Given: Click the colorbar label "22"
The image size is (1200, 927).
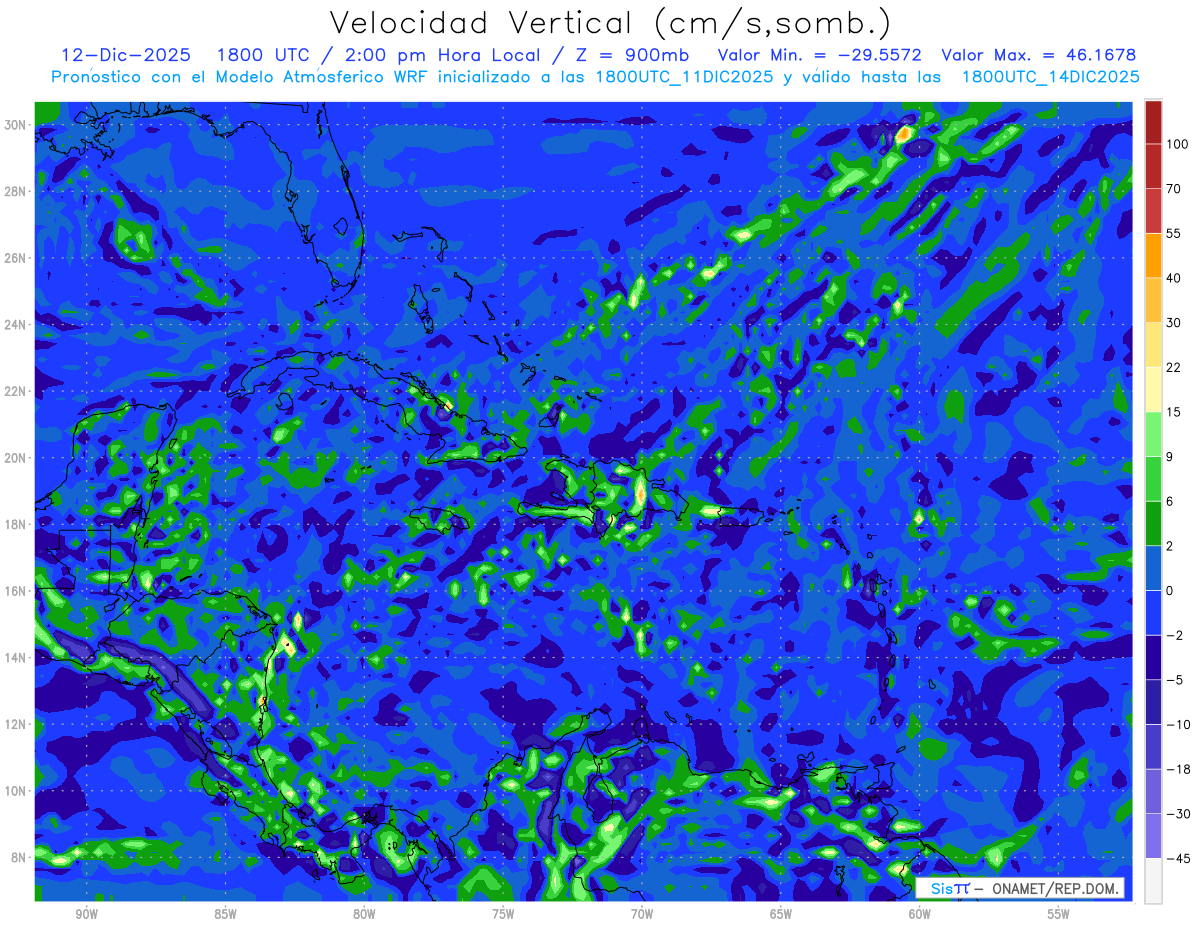Looking at the screenshot, I should (1174, 367).
